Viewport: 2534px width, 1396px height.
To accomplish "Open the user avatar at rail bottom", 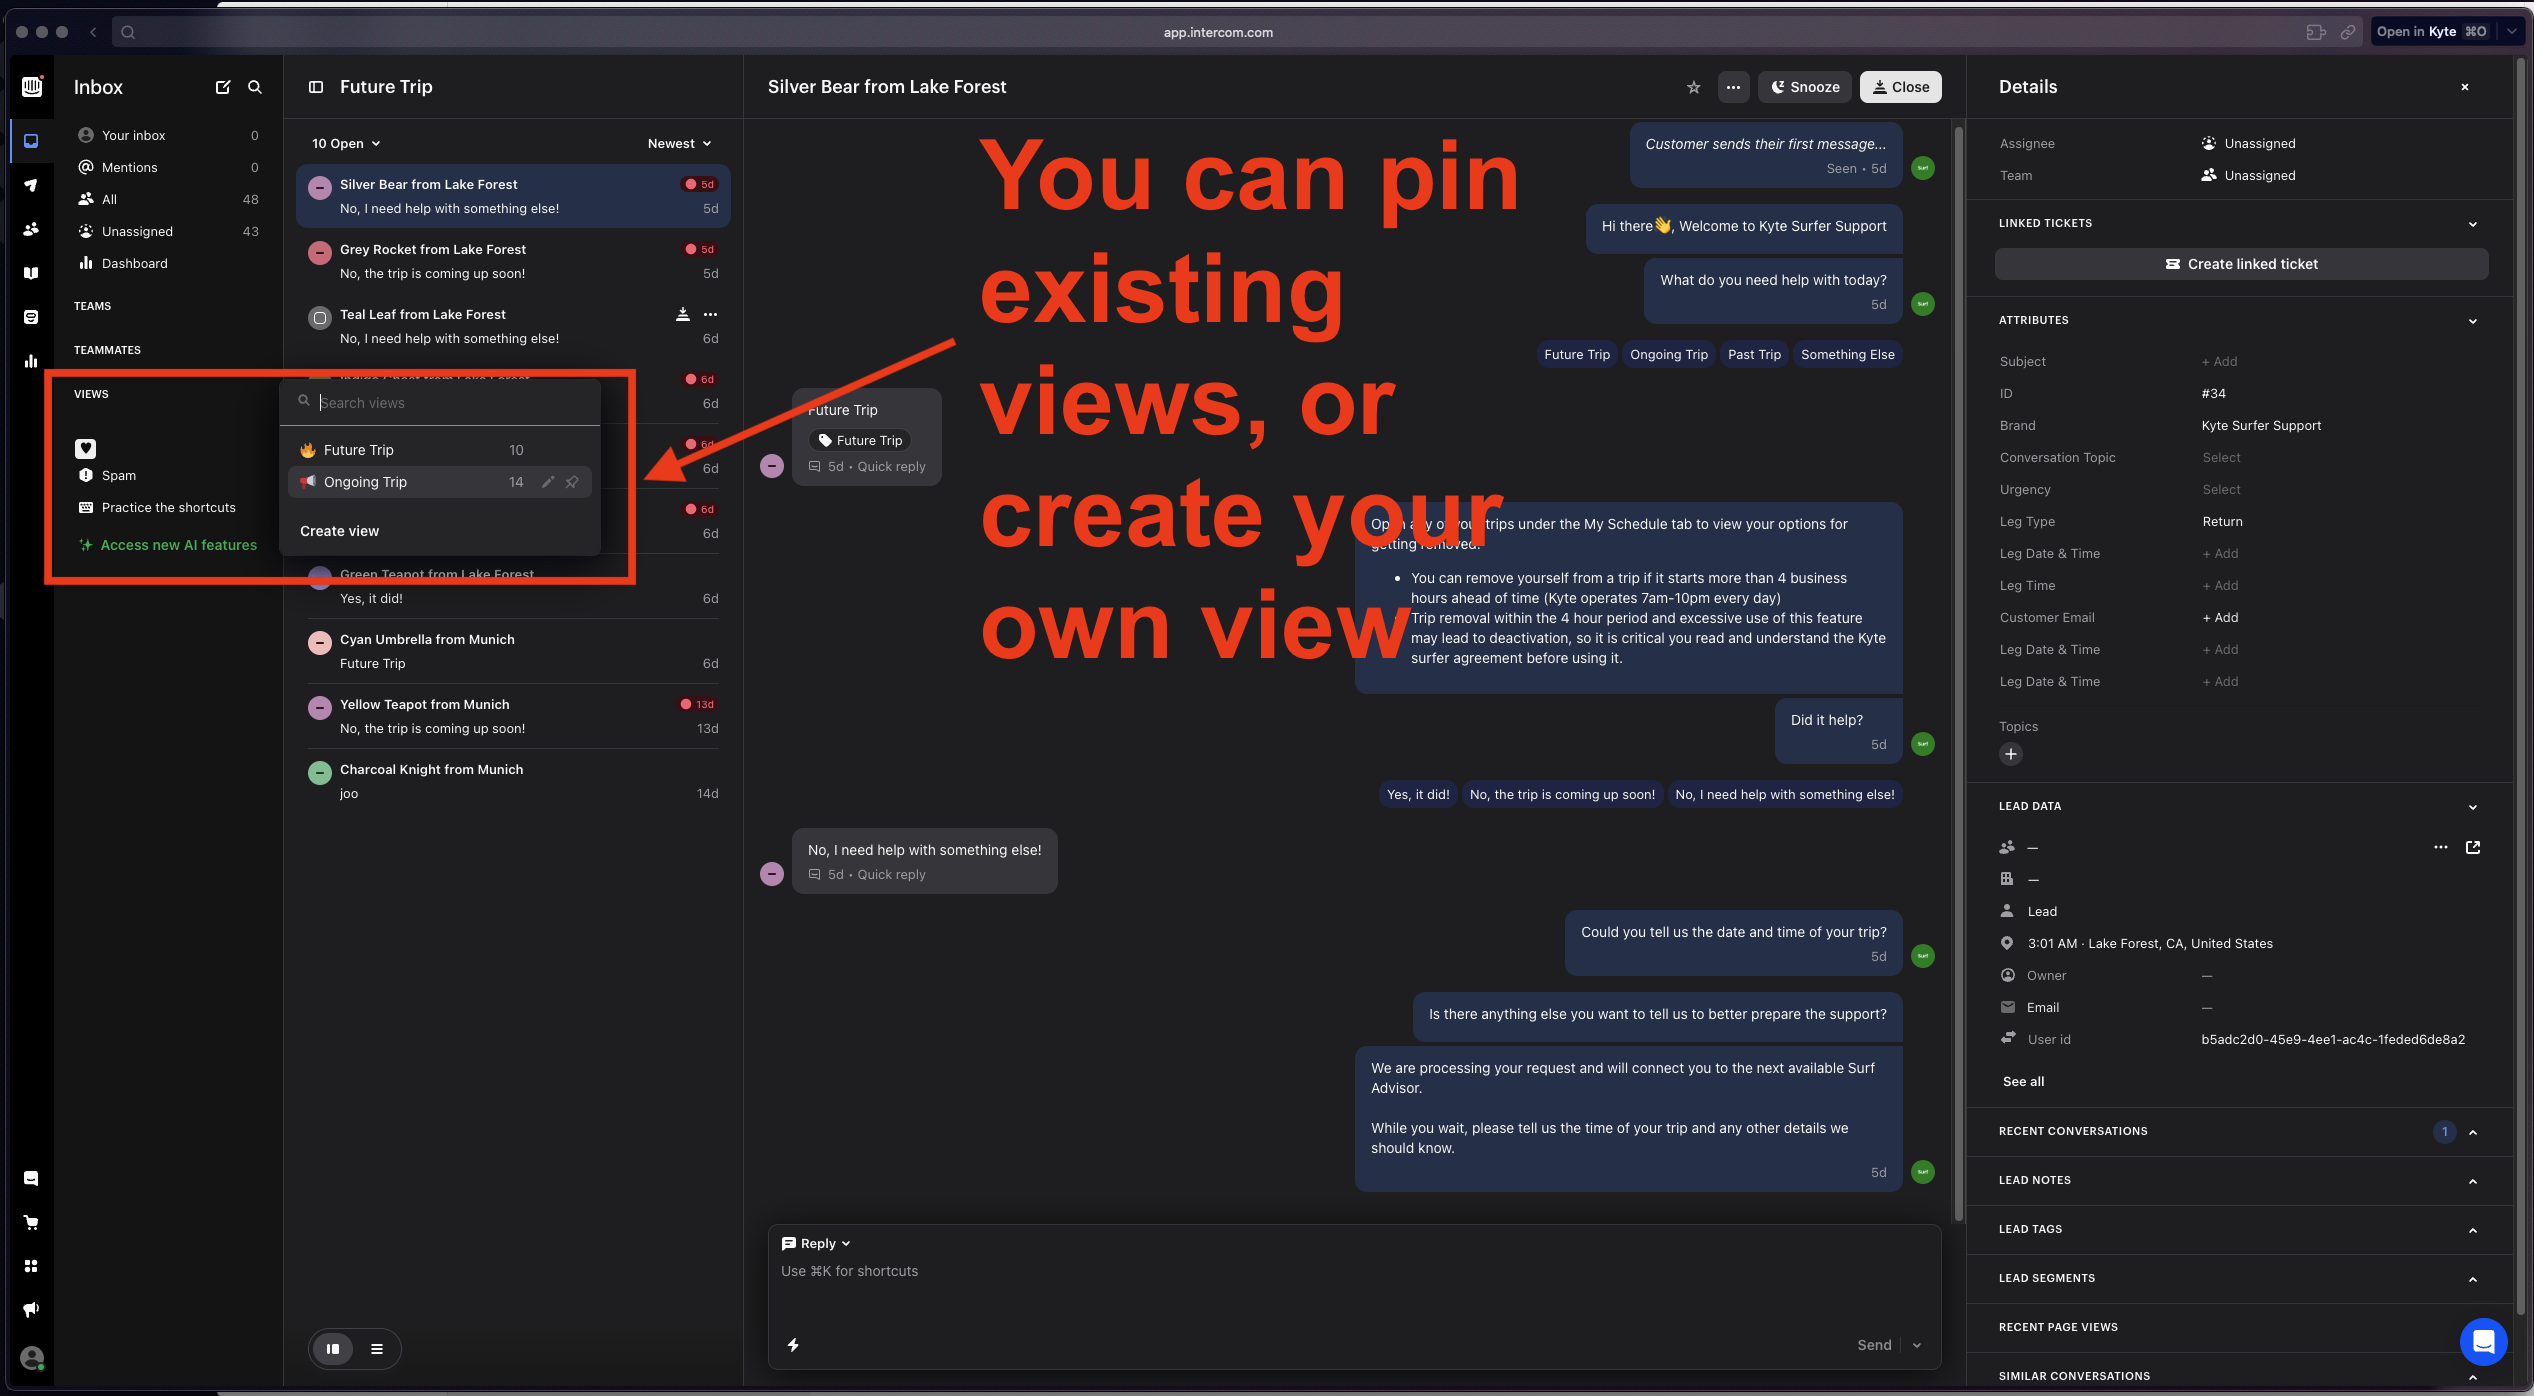I will coord(32,1358).
